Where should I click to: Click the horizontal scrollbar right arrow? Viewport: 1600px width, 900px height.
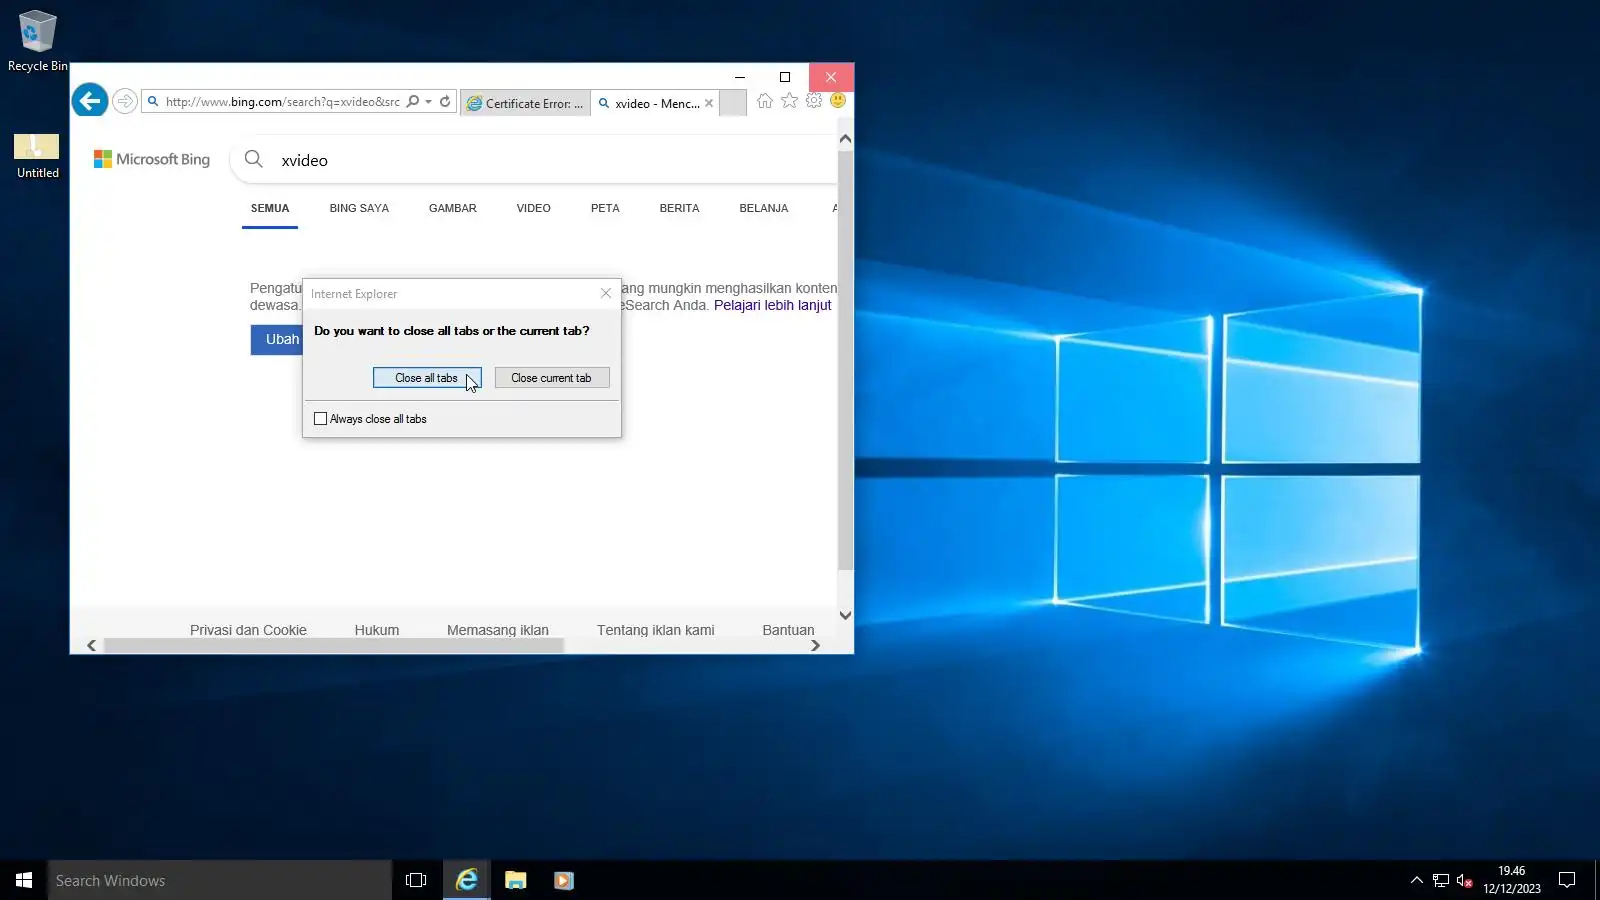pos(815,646)
